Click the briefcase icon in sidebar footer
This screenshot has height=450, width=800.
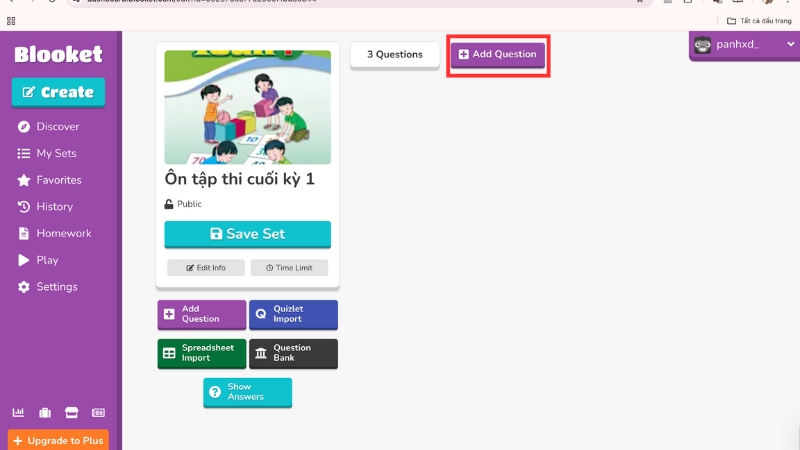pos(45,412)
